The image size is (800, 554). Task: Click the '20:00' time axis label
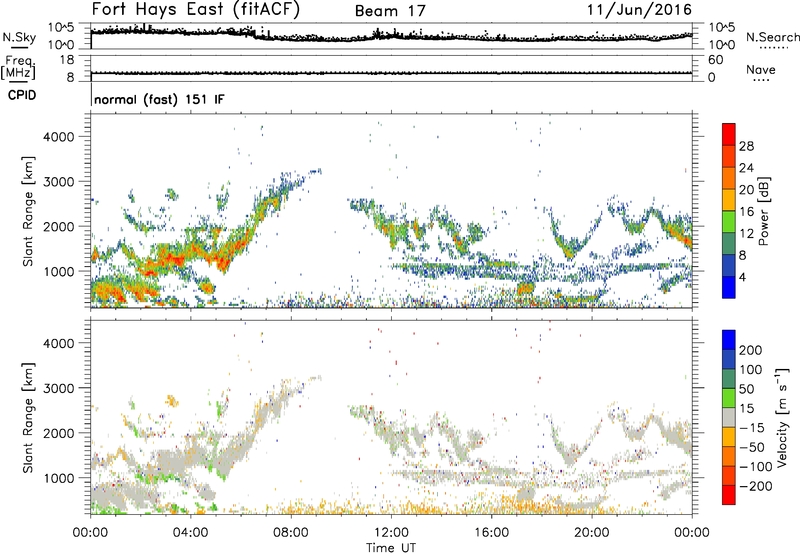pyautogui.click(x=592, y=533)
